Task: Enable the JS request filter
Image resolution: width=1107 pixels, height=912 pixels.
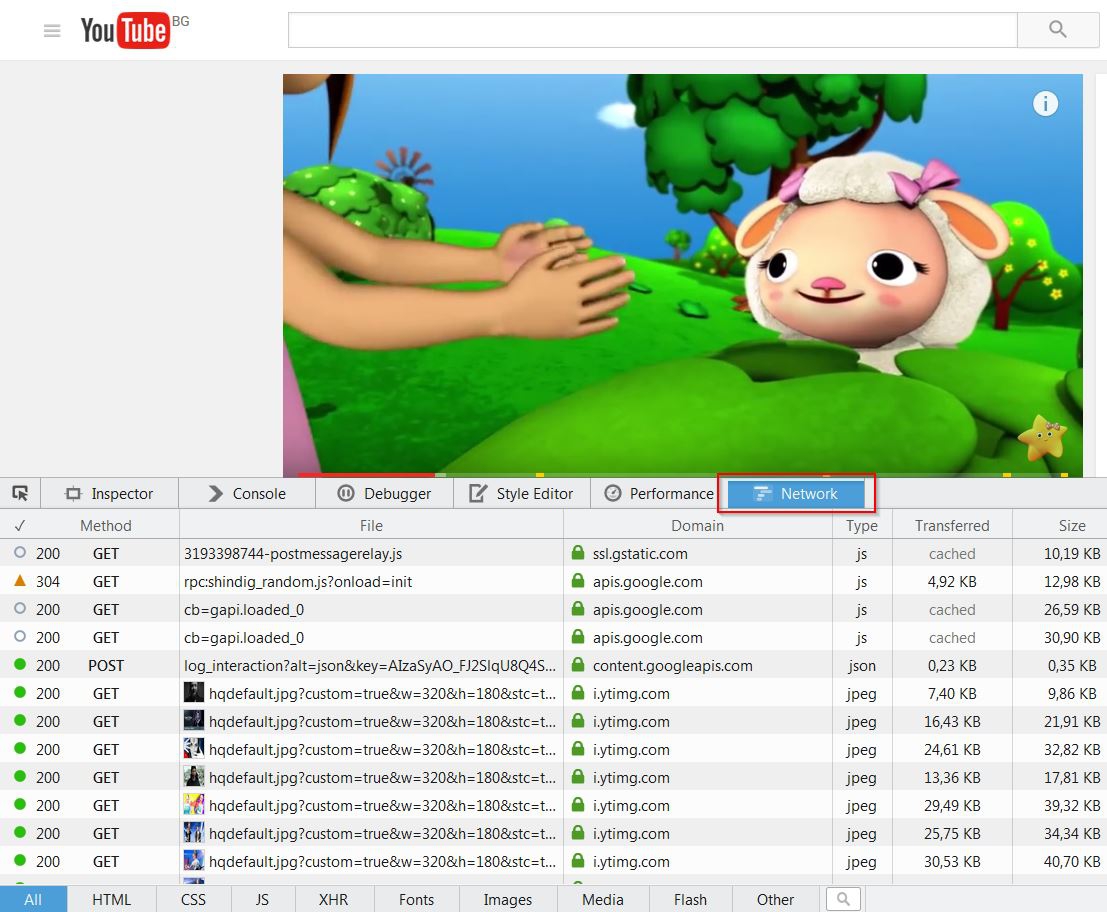Action: click(262, 899)
